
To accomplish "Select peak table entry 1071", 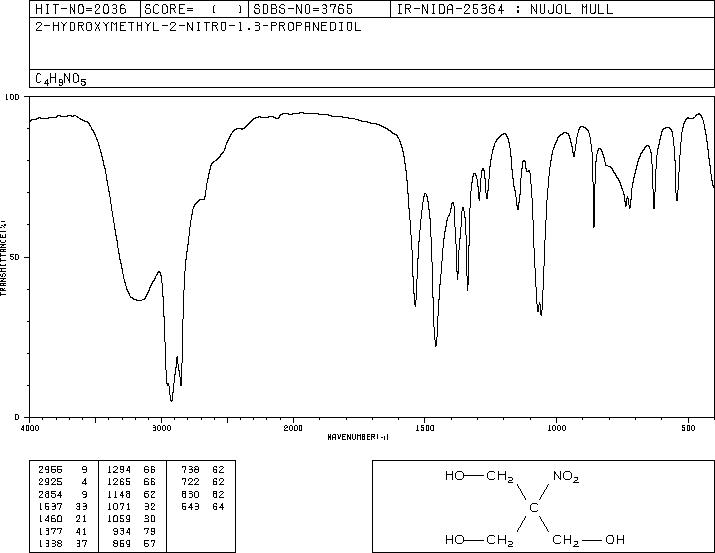I will [119, 506].
